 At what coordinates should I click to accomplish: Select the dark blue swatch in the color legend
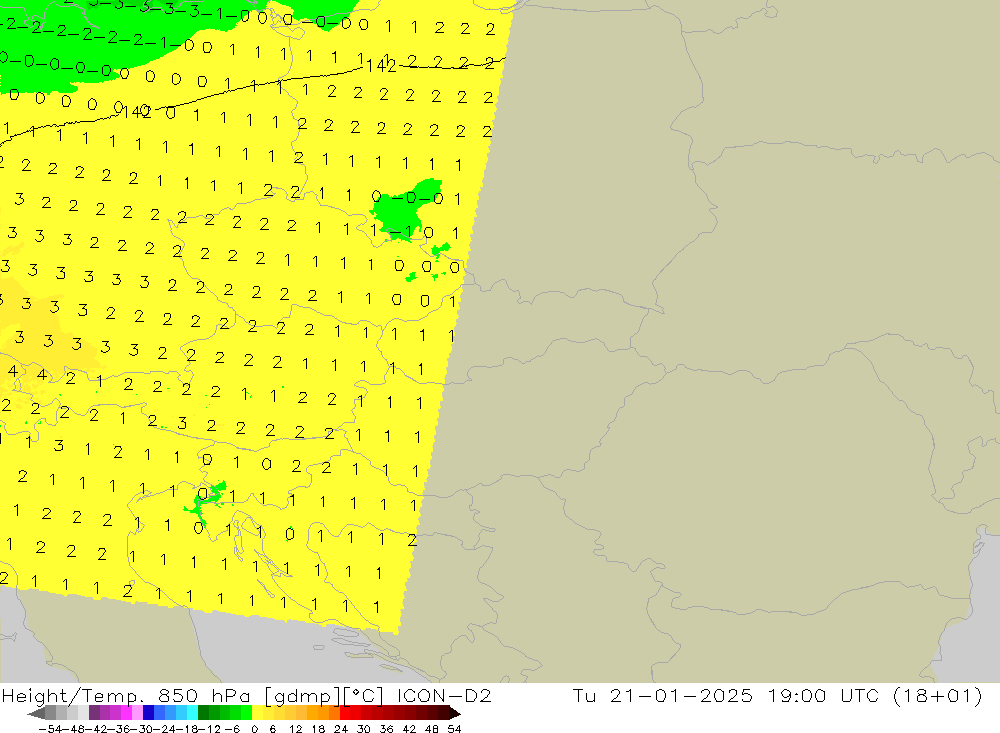[x=148, y=713]
